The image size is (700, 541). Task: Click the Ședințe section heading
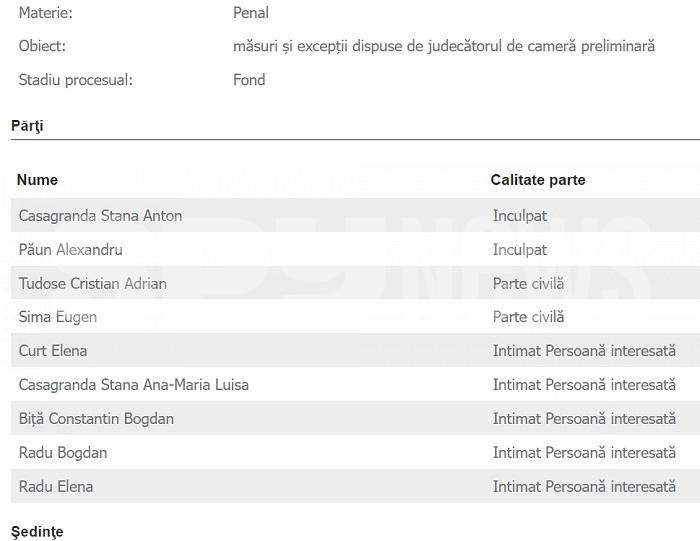[x=37, y=532]
